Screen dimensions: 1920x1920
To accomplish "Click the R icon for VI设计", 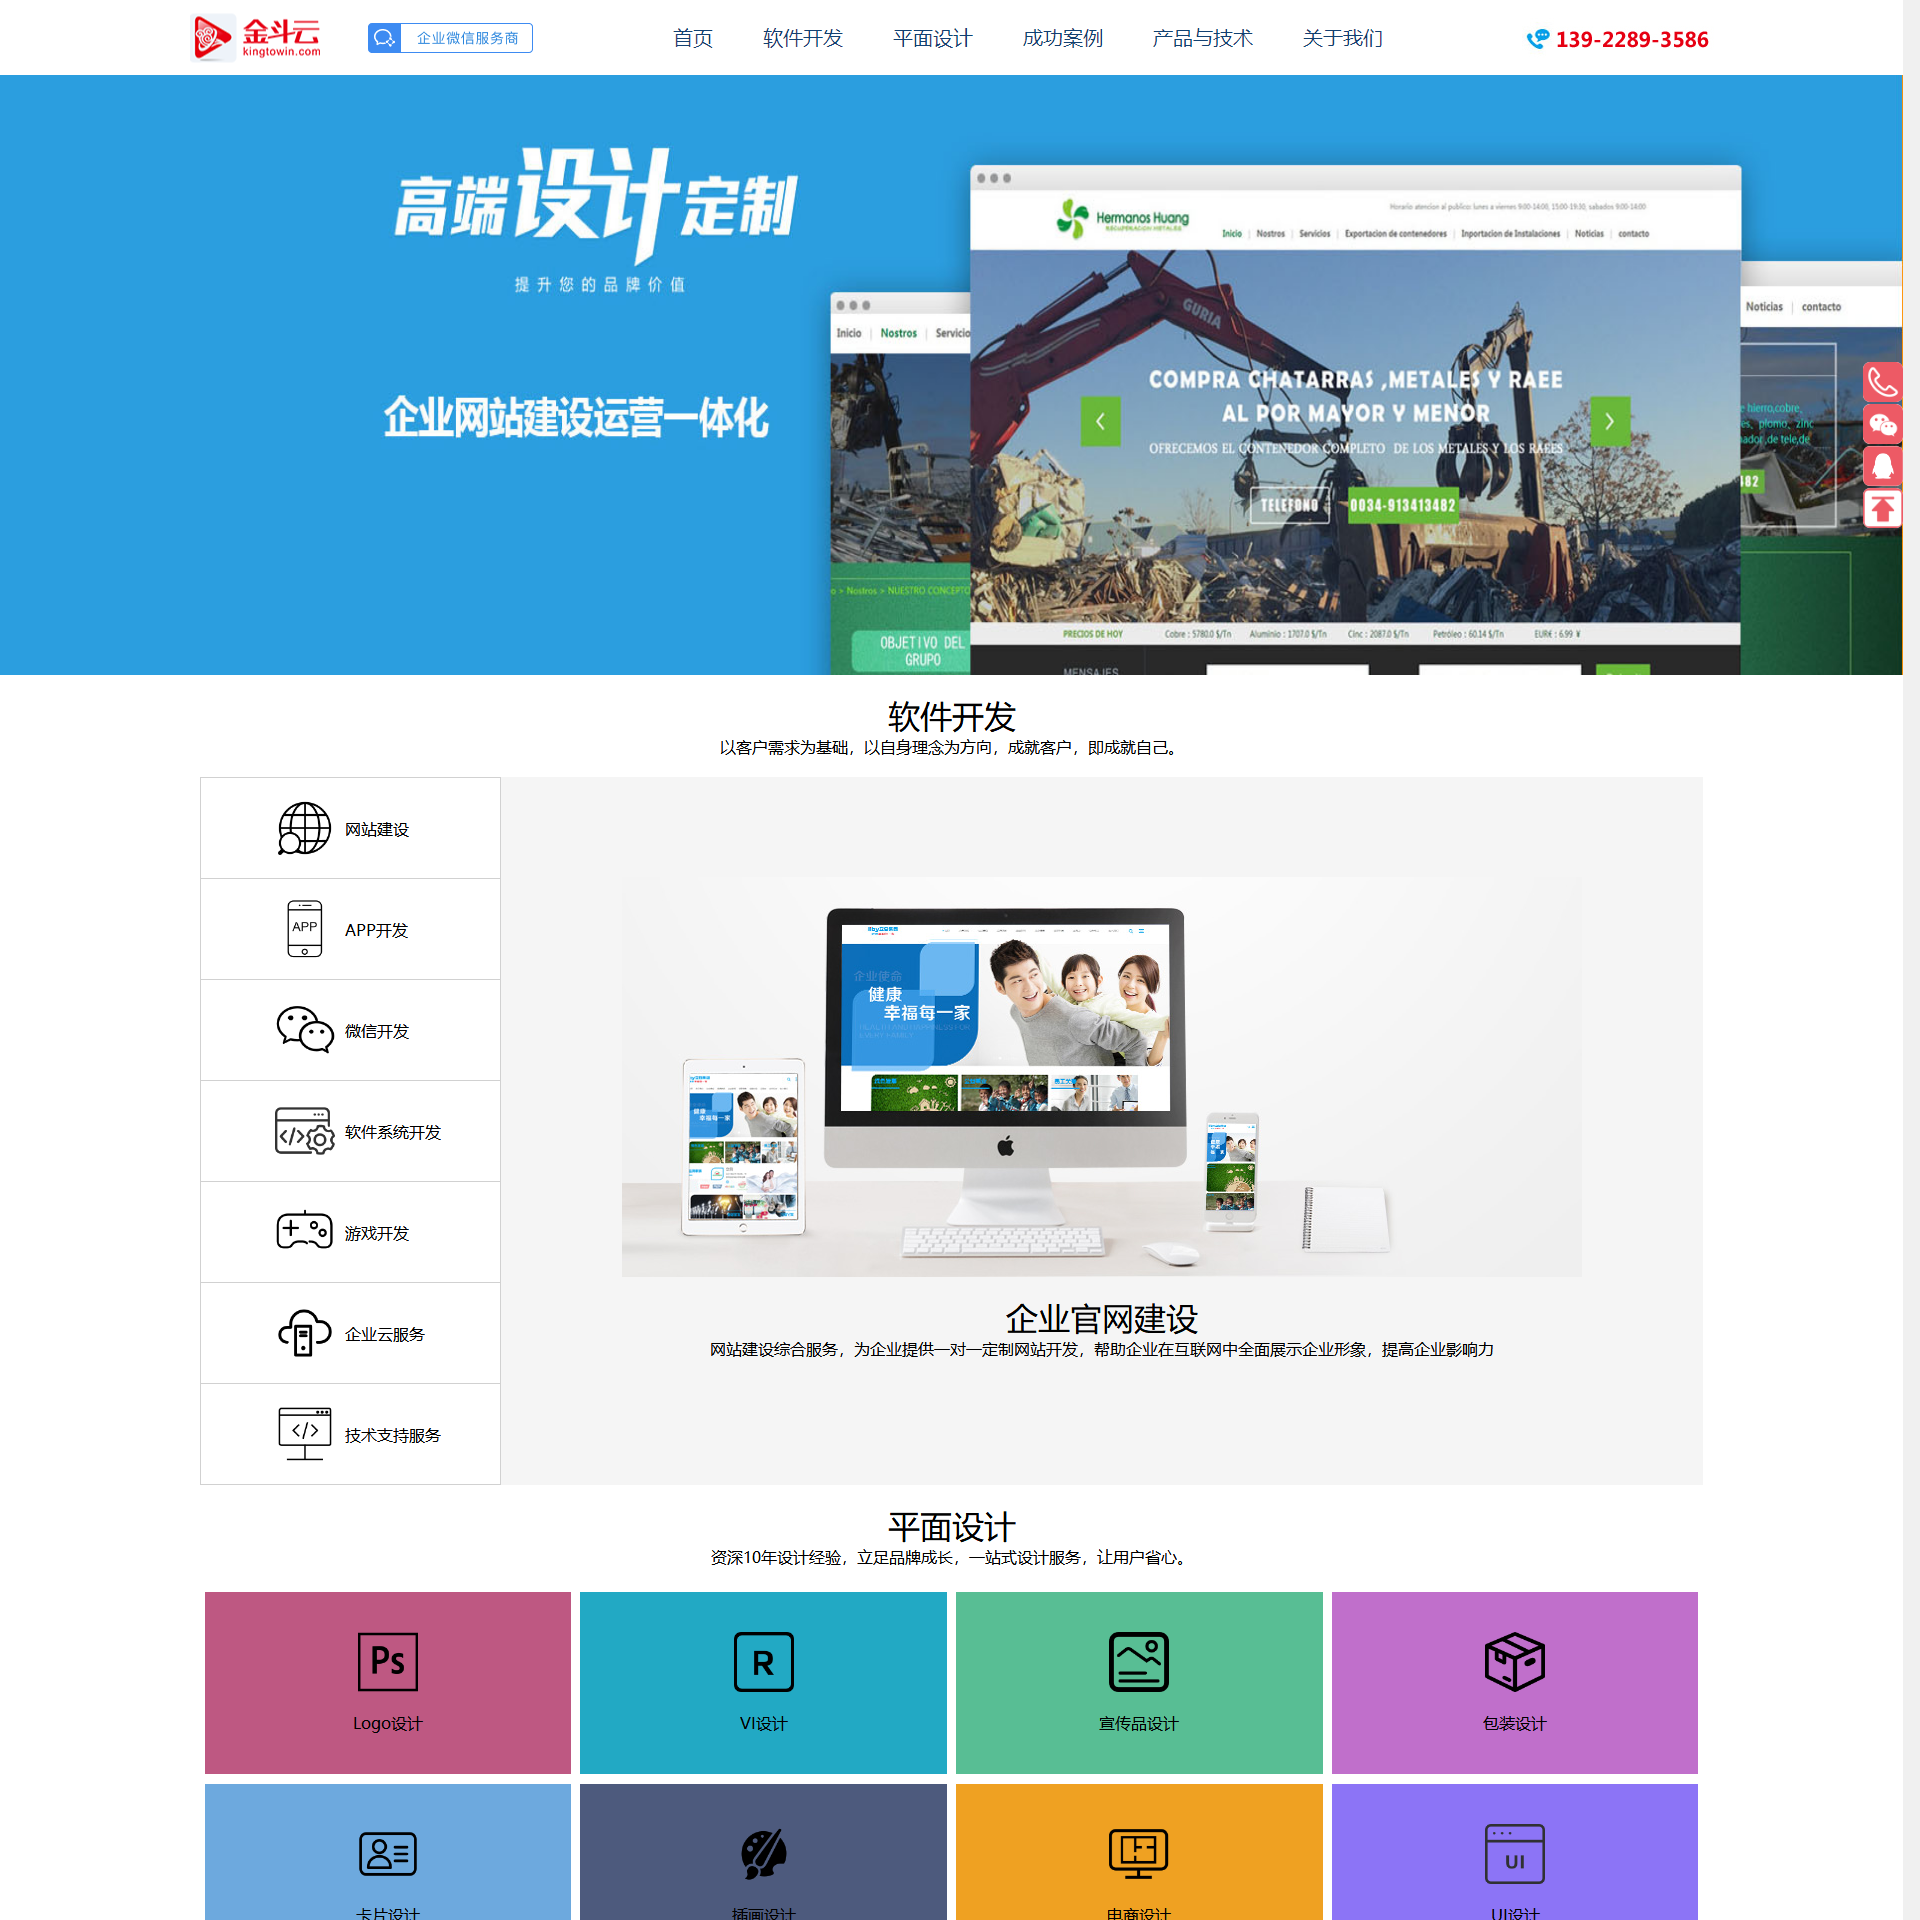I will coord(763,1661).
